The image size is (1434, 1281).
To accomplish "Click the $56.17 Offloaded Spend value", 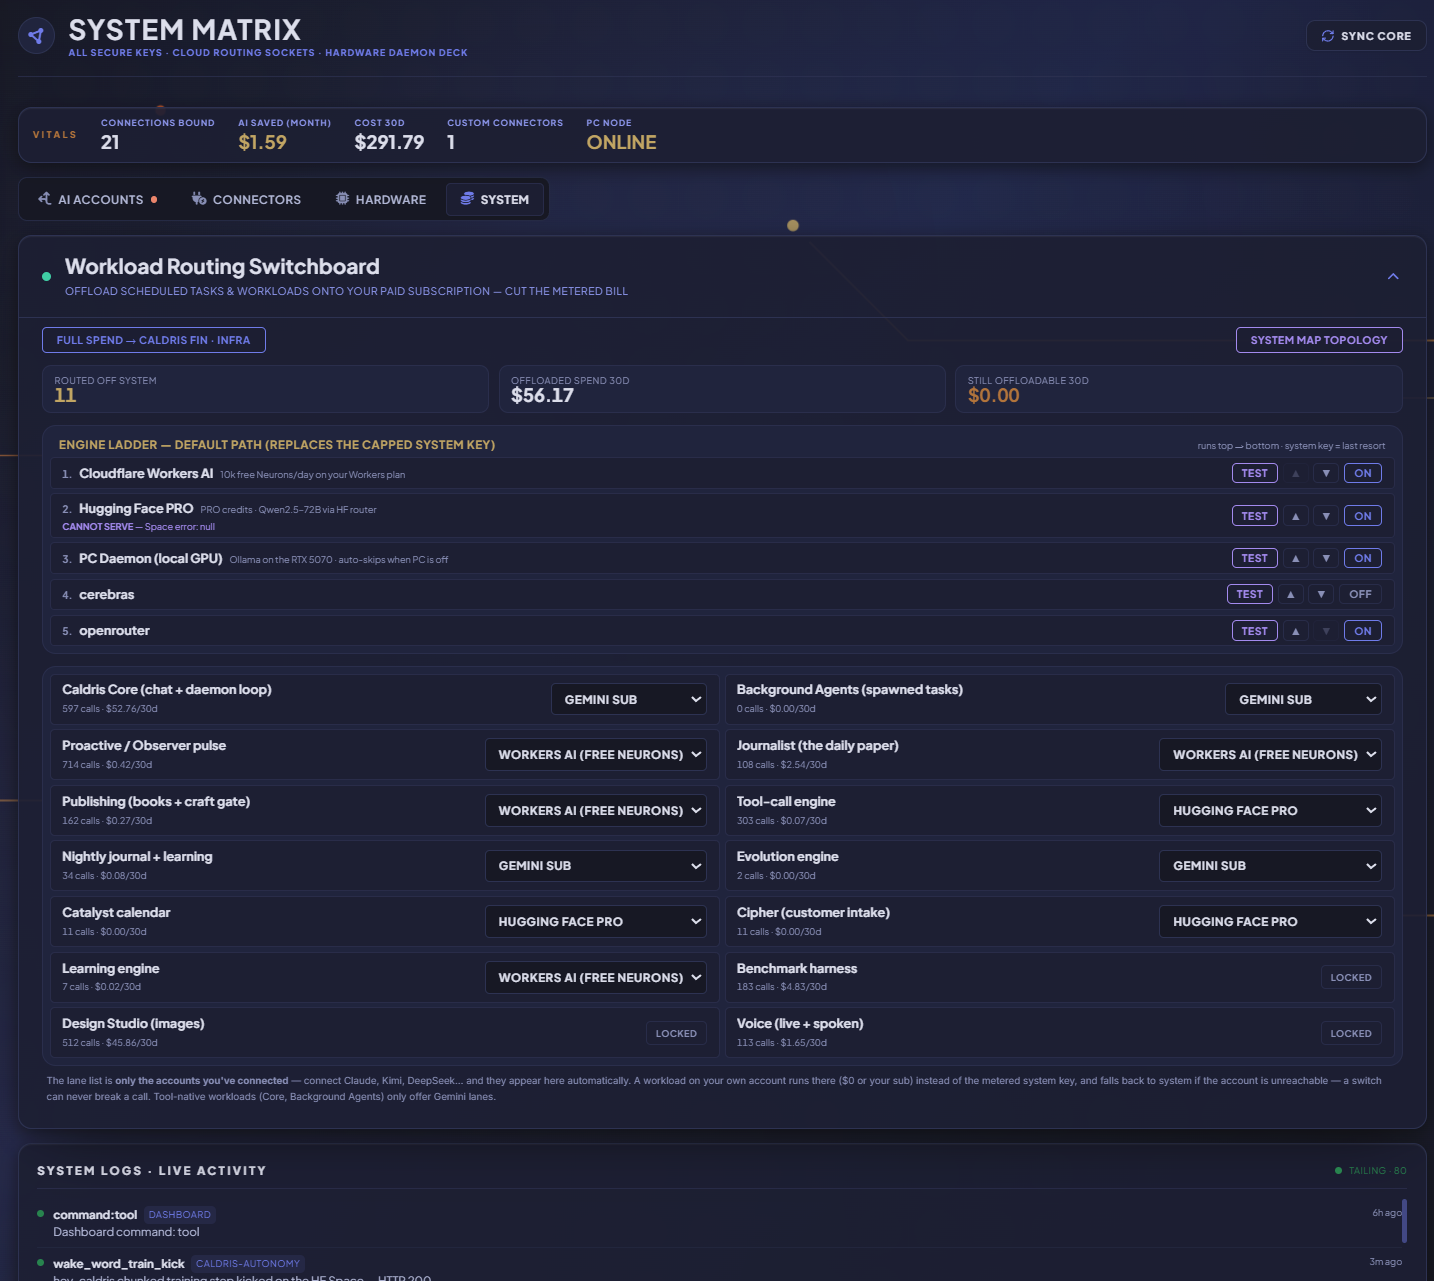I will 542,395.
